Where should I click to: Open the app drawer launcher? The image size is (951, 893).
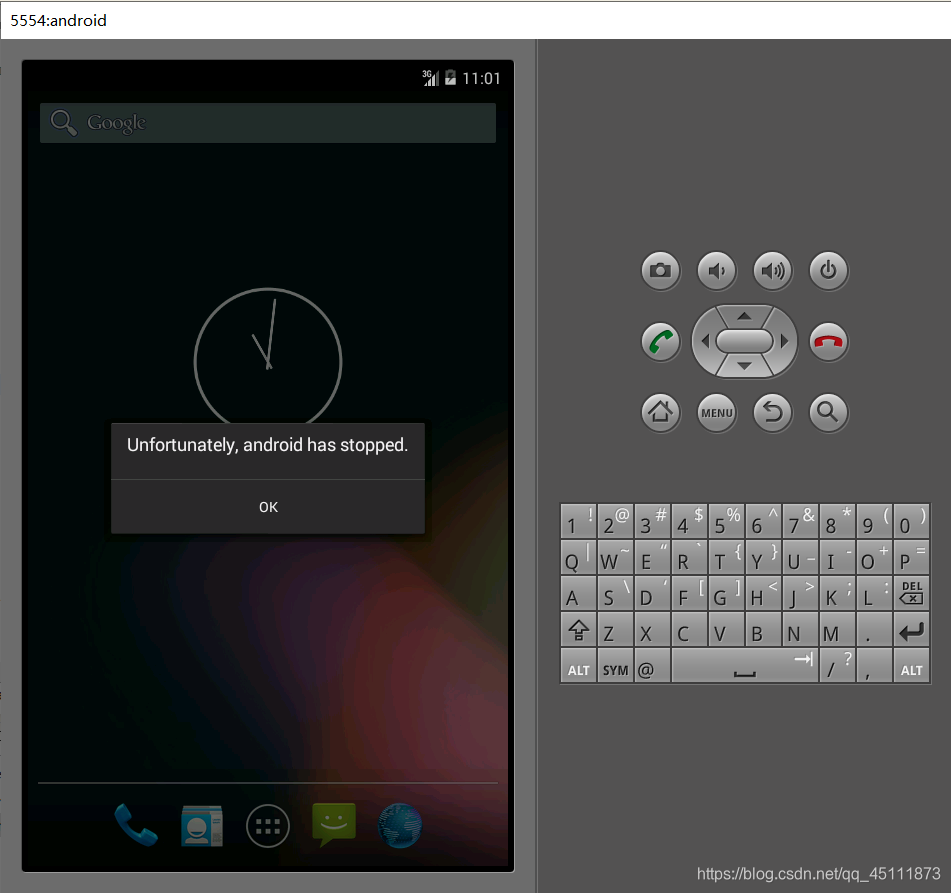pos(267,826)
